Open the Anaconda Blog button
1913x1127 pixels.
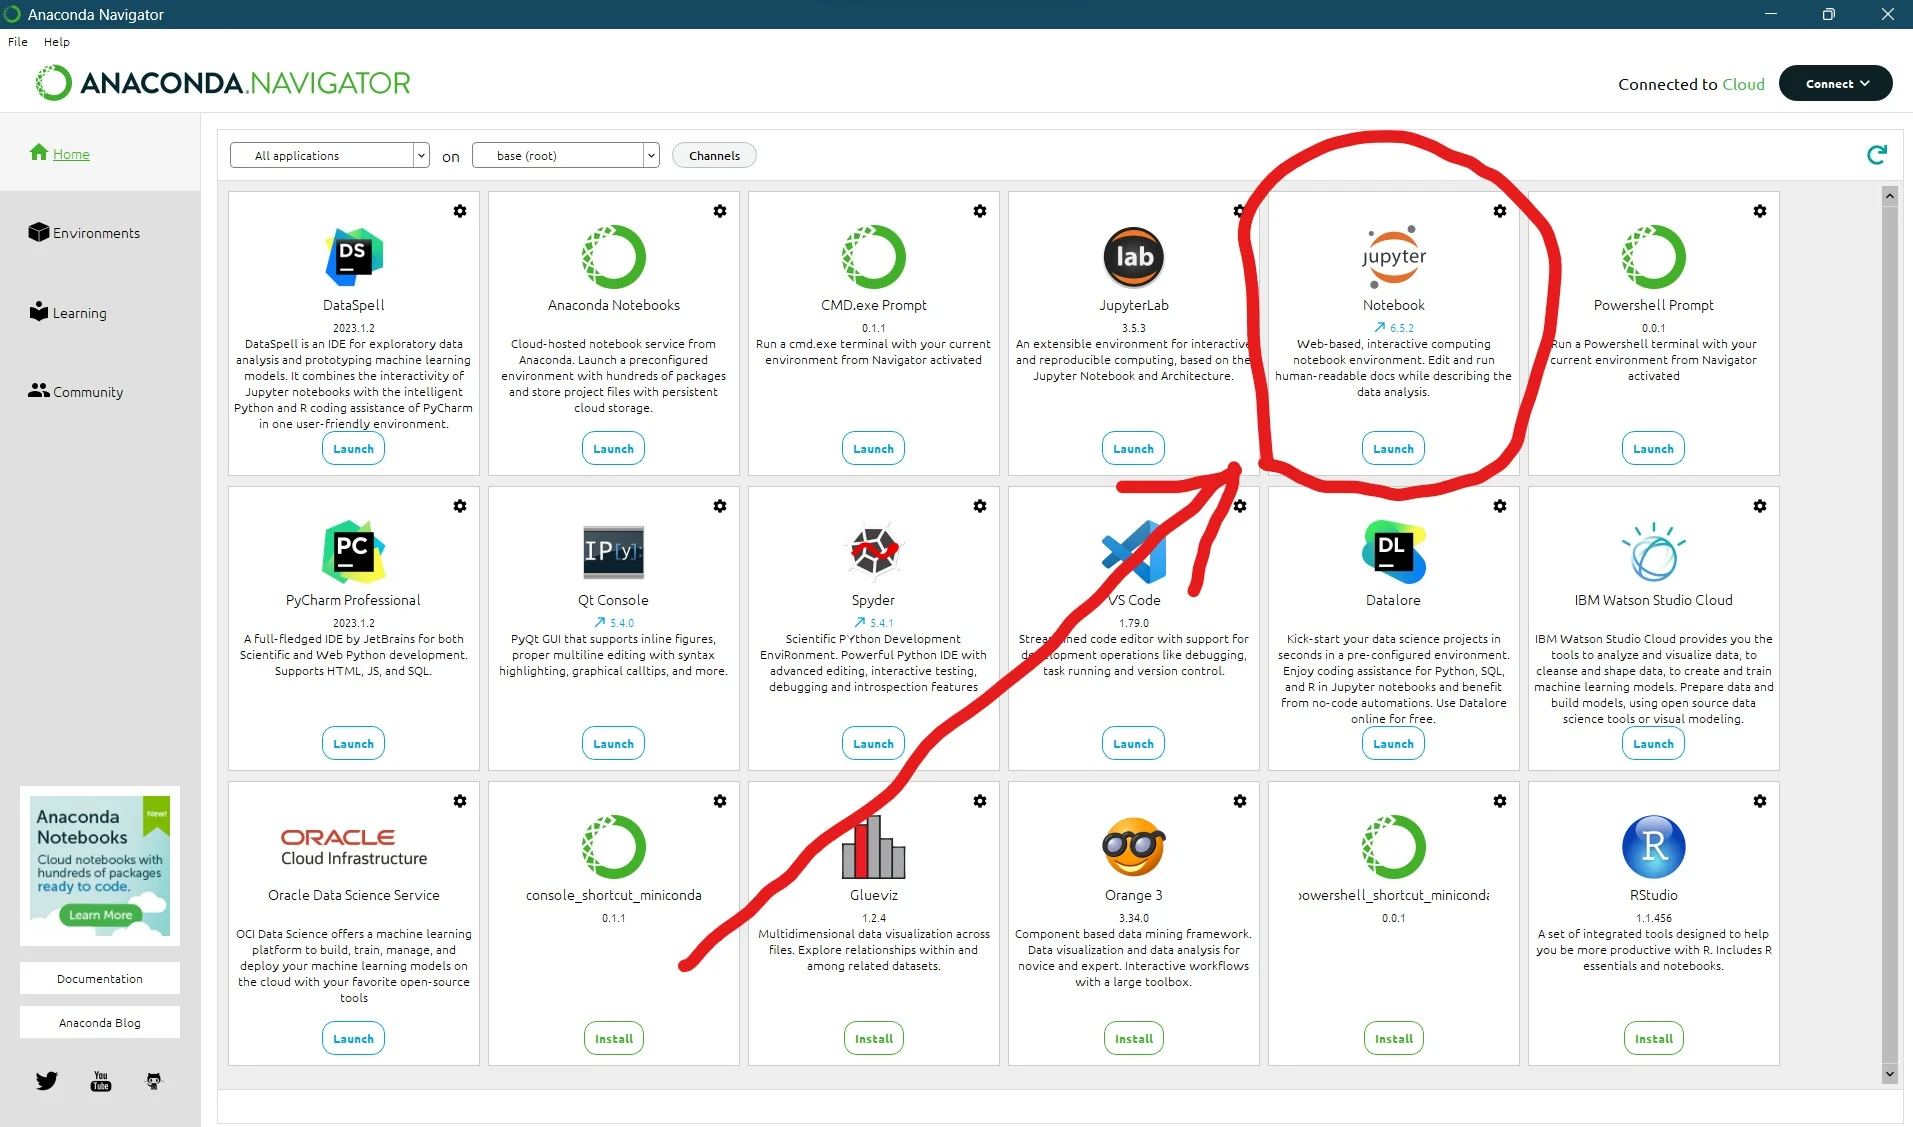pos(100,1023)
